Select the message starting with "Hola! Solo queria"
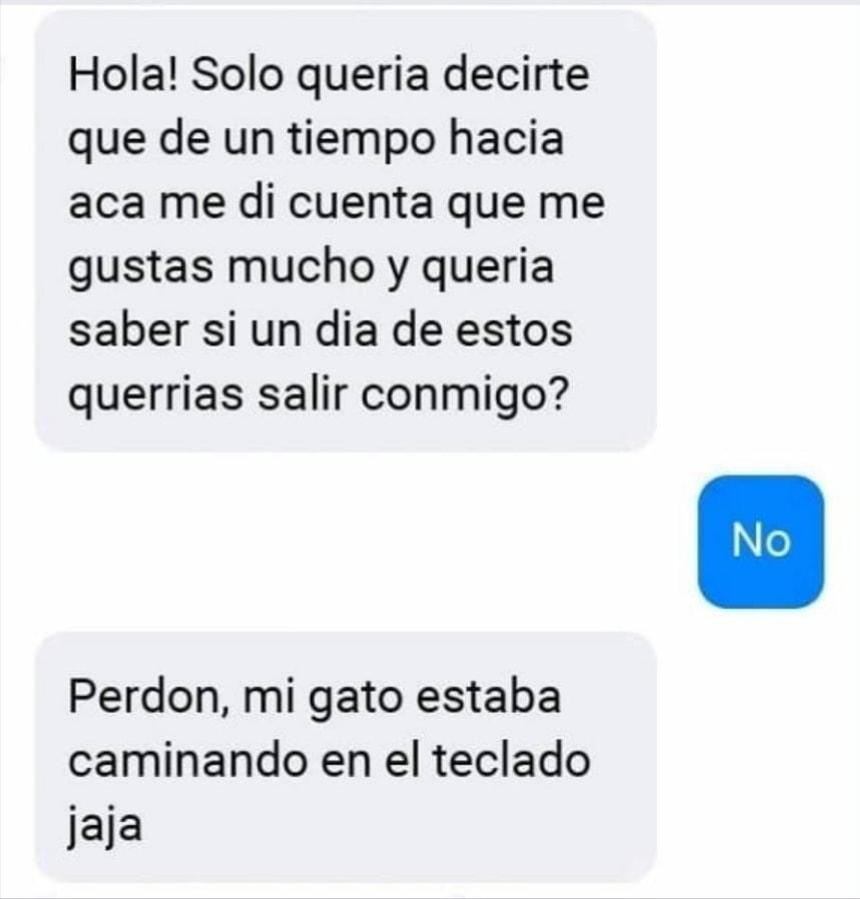The image size is (860, 899). click(345, 232)
